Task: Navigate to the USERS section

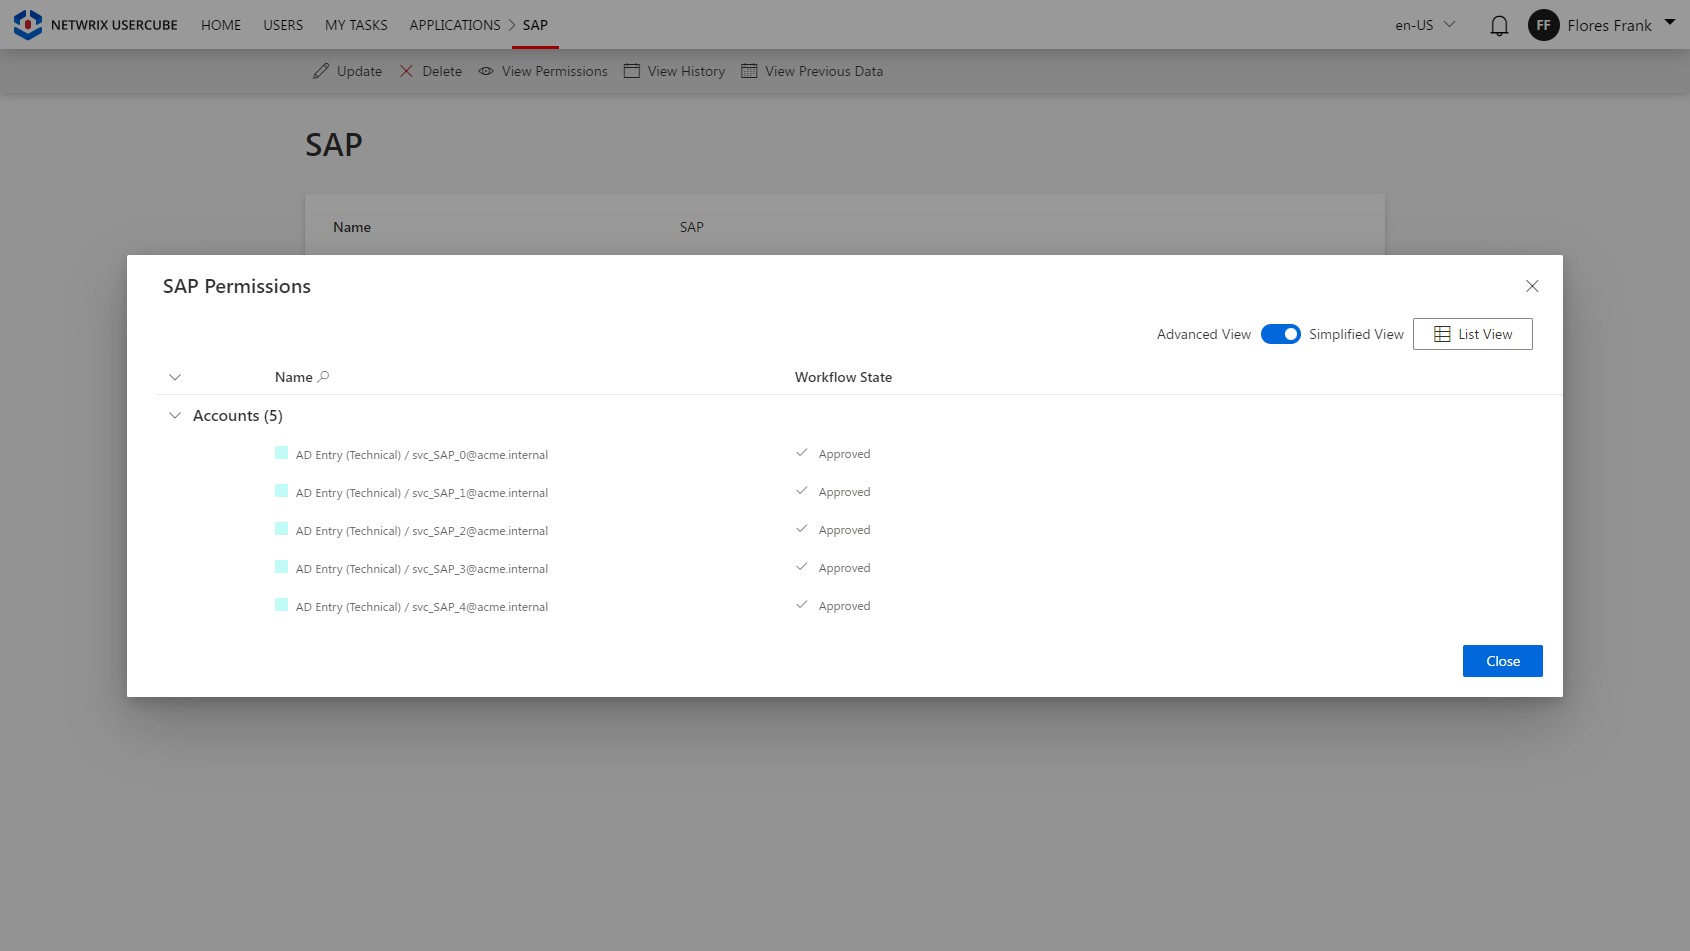Action: click(282, 25)
